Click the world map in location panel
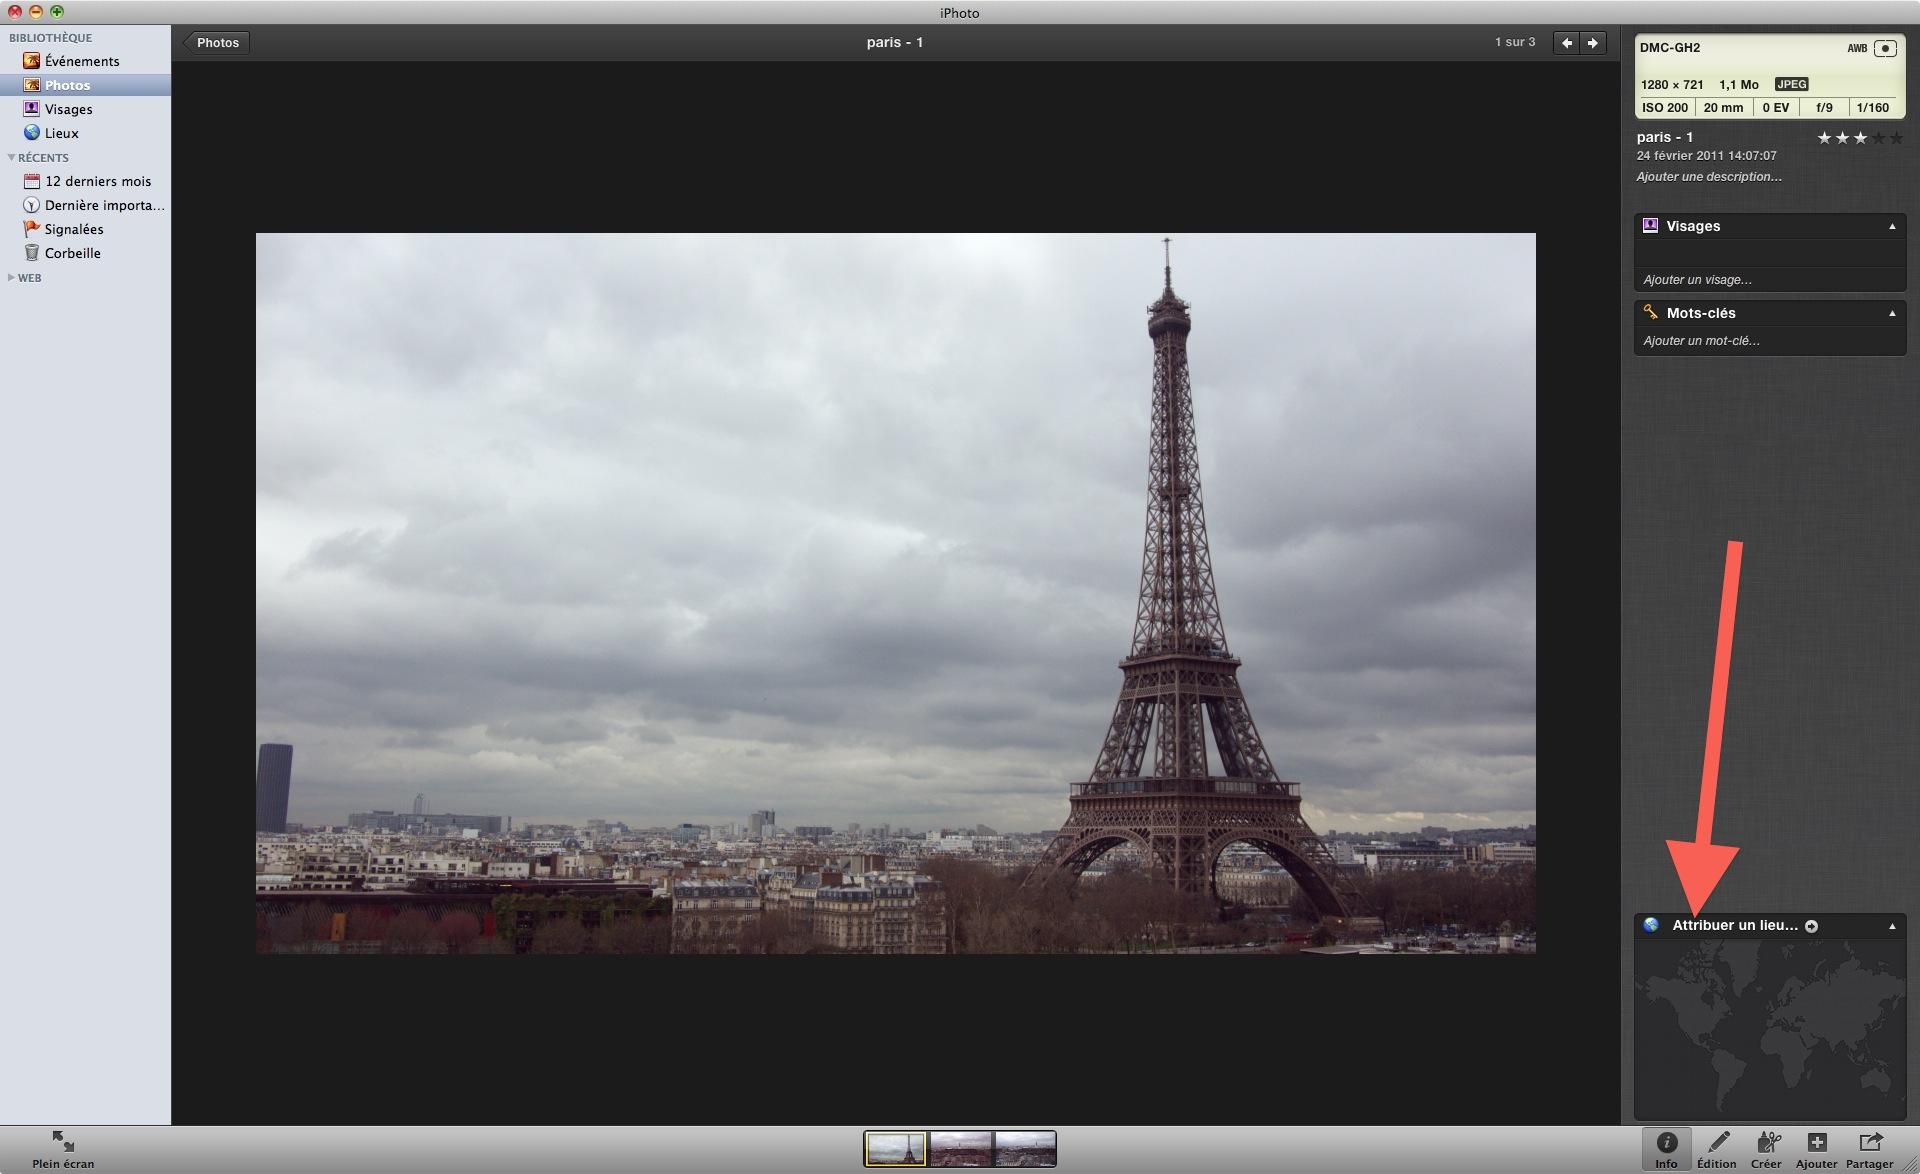1920x1174 pixels. [x=1770, y=1028]
